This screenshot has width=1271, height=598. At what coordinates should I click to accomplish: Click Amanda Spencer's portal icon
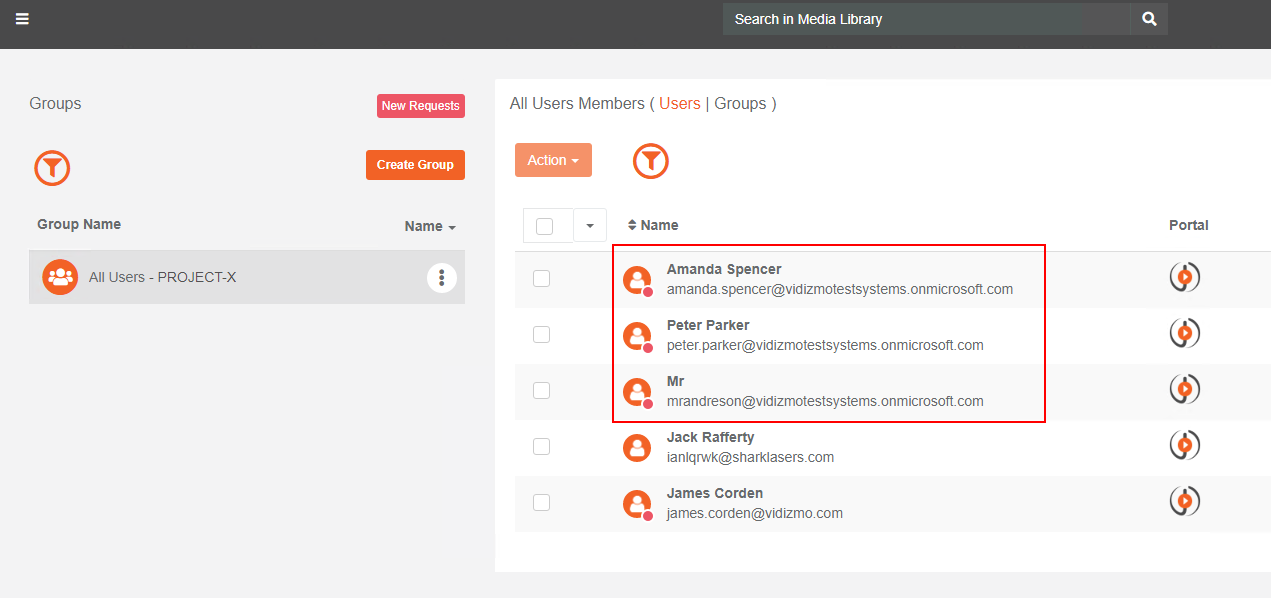coord(1184,277)
